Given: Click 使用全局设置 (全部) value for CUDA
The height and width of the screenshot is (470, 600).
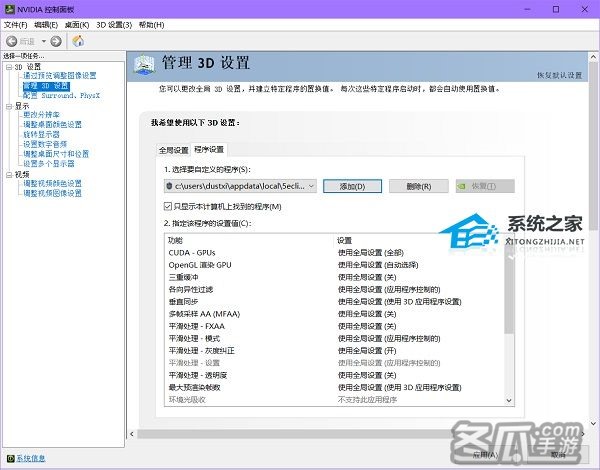Looking at the screenshot, I should click(370, 253).
